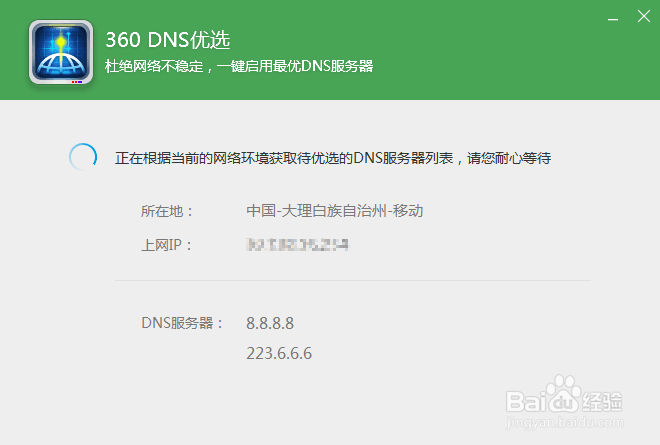This screenshot has height=445, width=660.
Task: Click the DNS address 8.8.8.8
Action: tap(270, 323)
